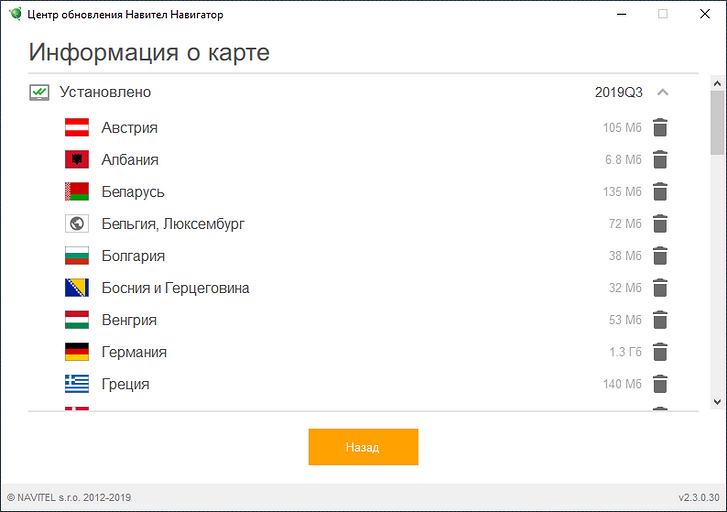727x512 pixels.
Task: Click the globe icon for Бельгия, Люксембург
Action: (77, 224)
